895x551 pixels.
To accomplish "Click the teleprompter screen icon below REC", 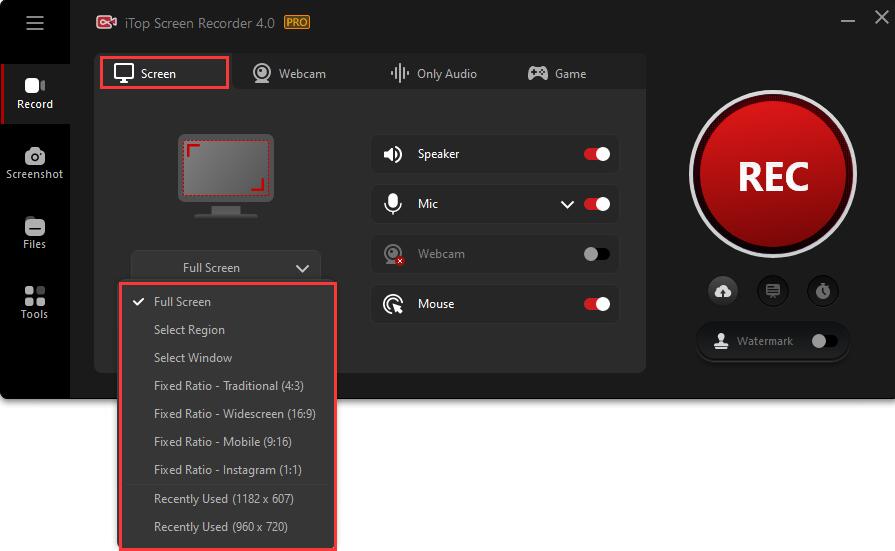I will [x=773, y=291].
